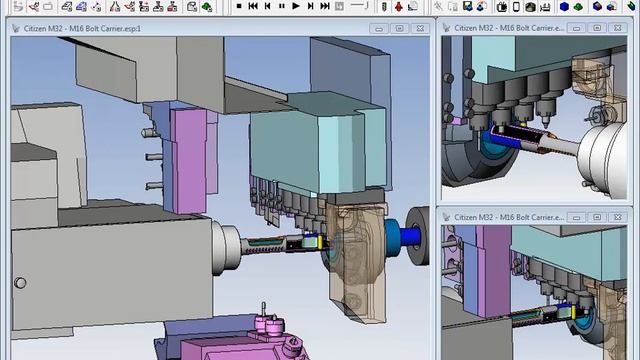Click the greyed-out document icon
The height and width of the screenshot is (360, 640).
(453, 7)
